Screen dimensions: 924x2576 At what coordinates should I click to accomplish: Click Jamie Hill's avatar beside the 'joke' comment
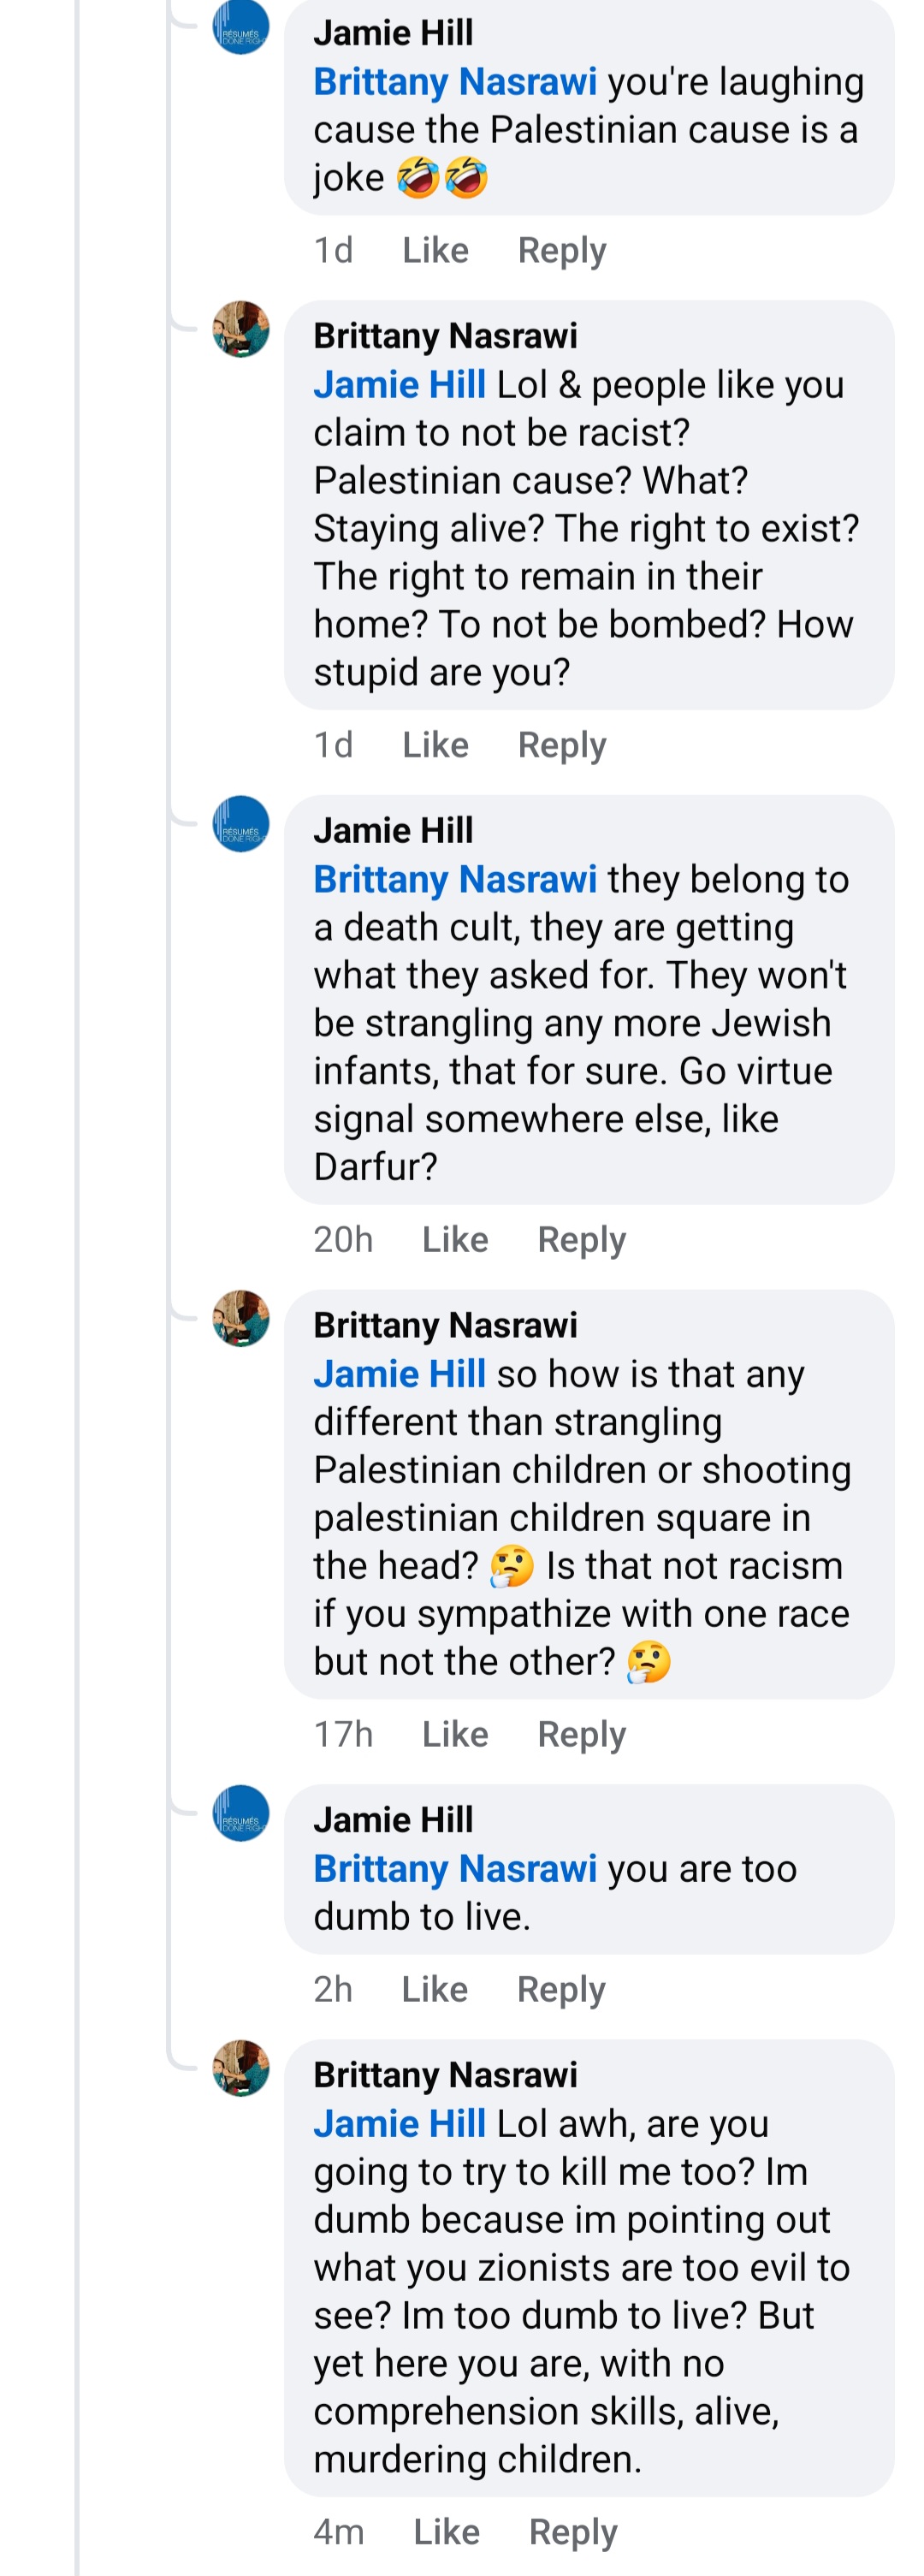[241, 27]
